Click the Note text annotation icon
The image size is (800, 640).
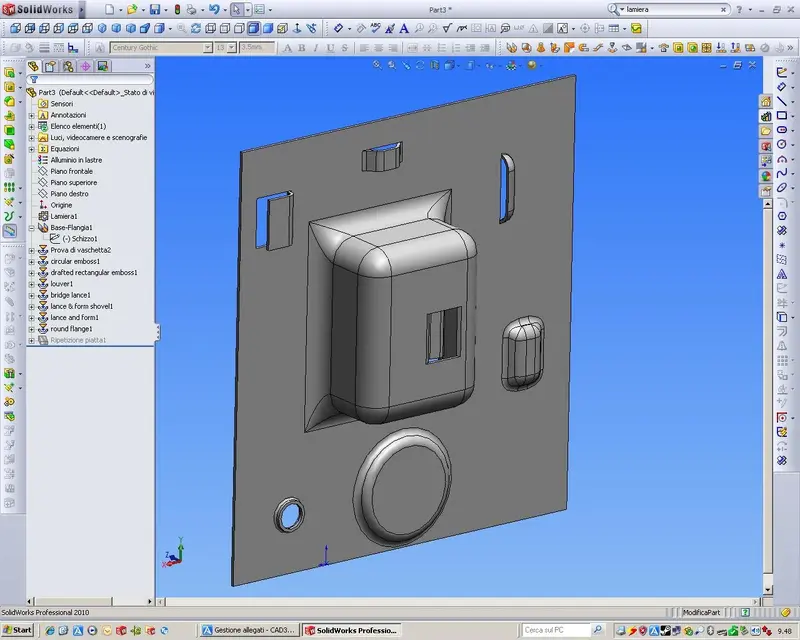coord(404,29)
